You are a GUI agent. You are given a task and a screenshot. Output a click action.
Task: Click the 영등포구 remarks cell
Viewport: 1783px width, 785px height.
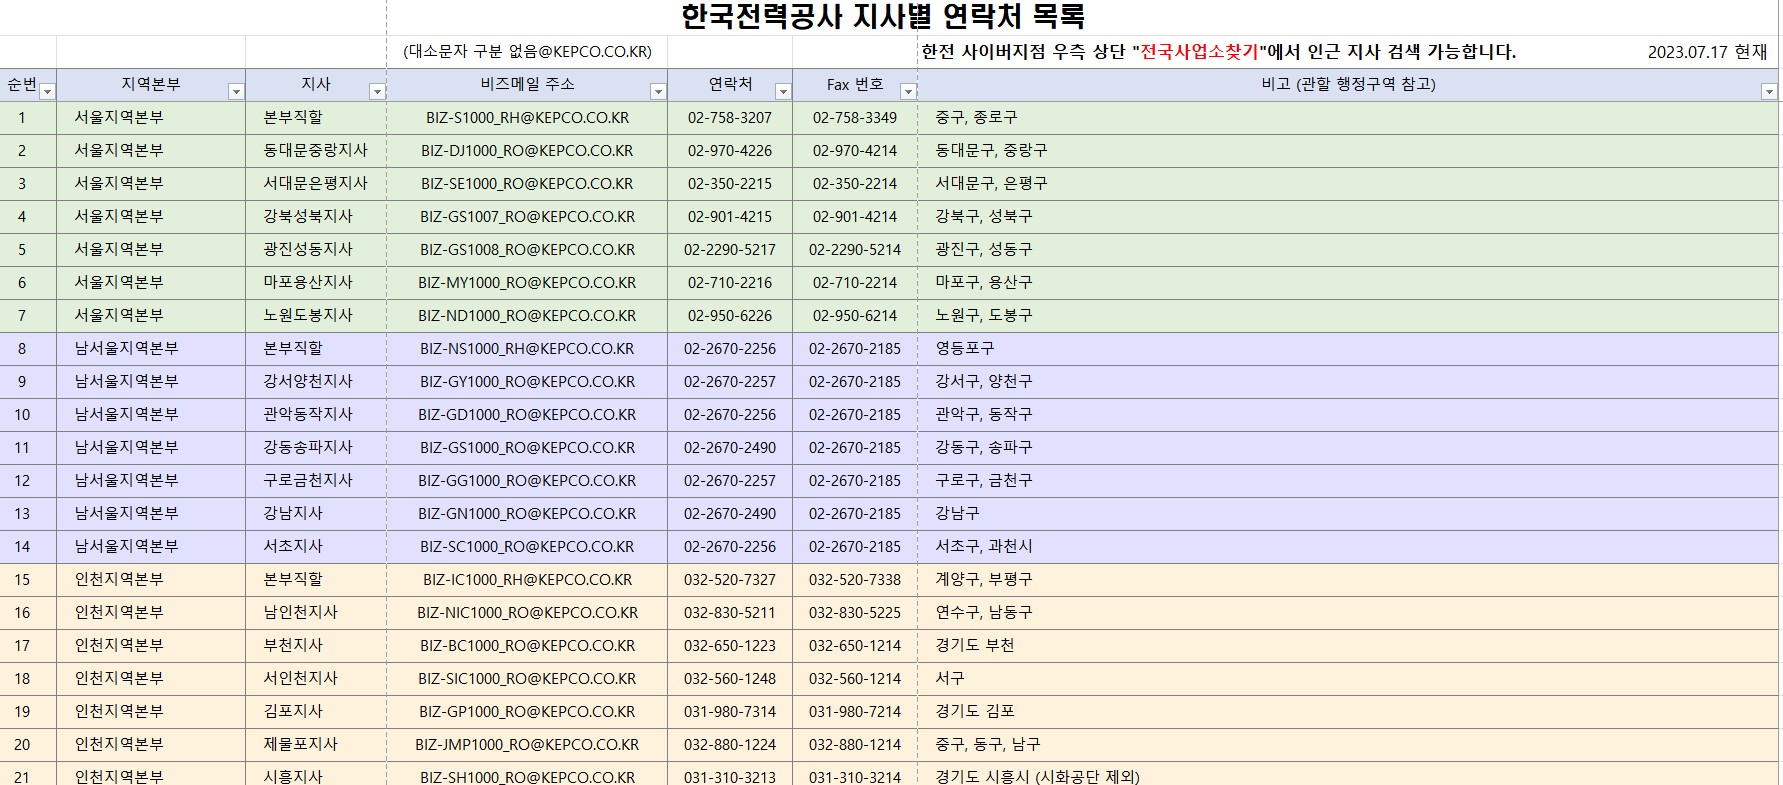coord(1349,349)
